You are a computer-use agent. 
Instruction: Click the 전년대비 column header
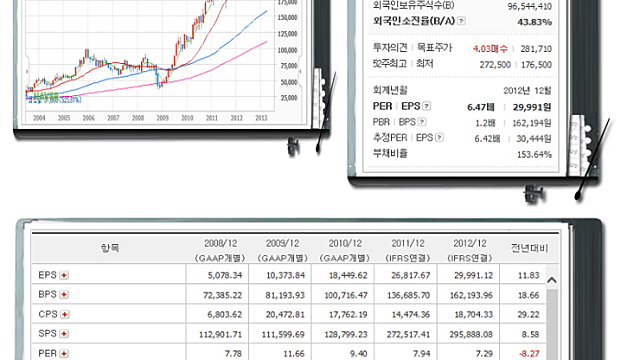pyautogui.click(x=529, y=248)
